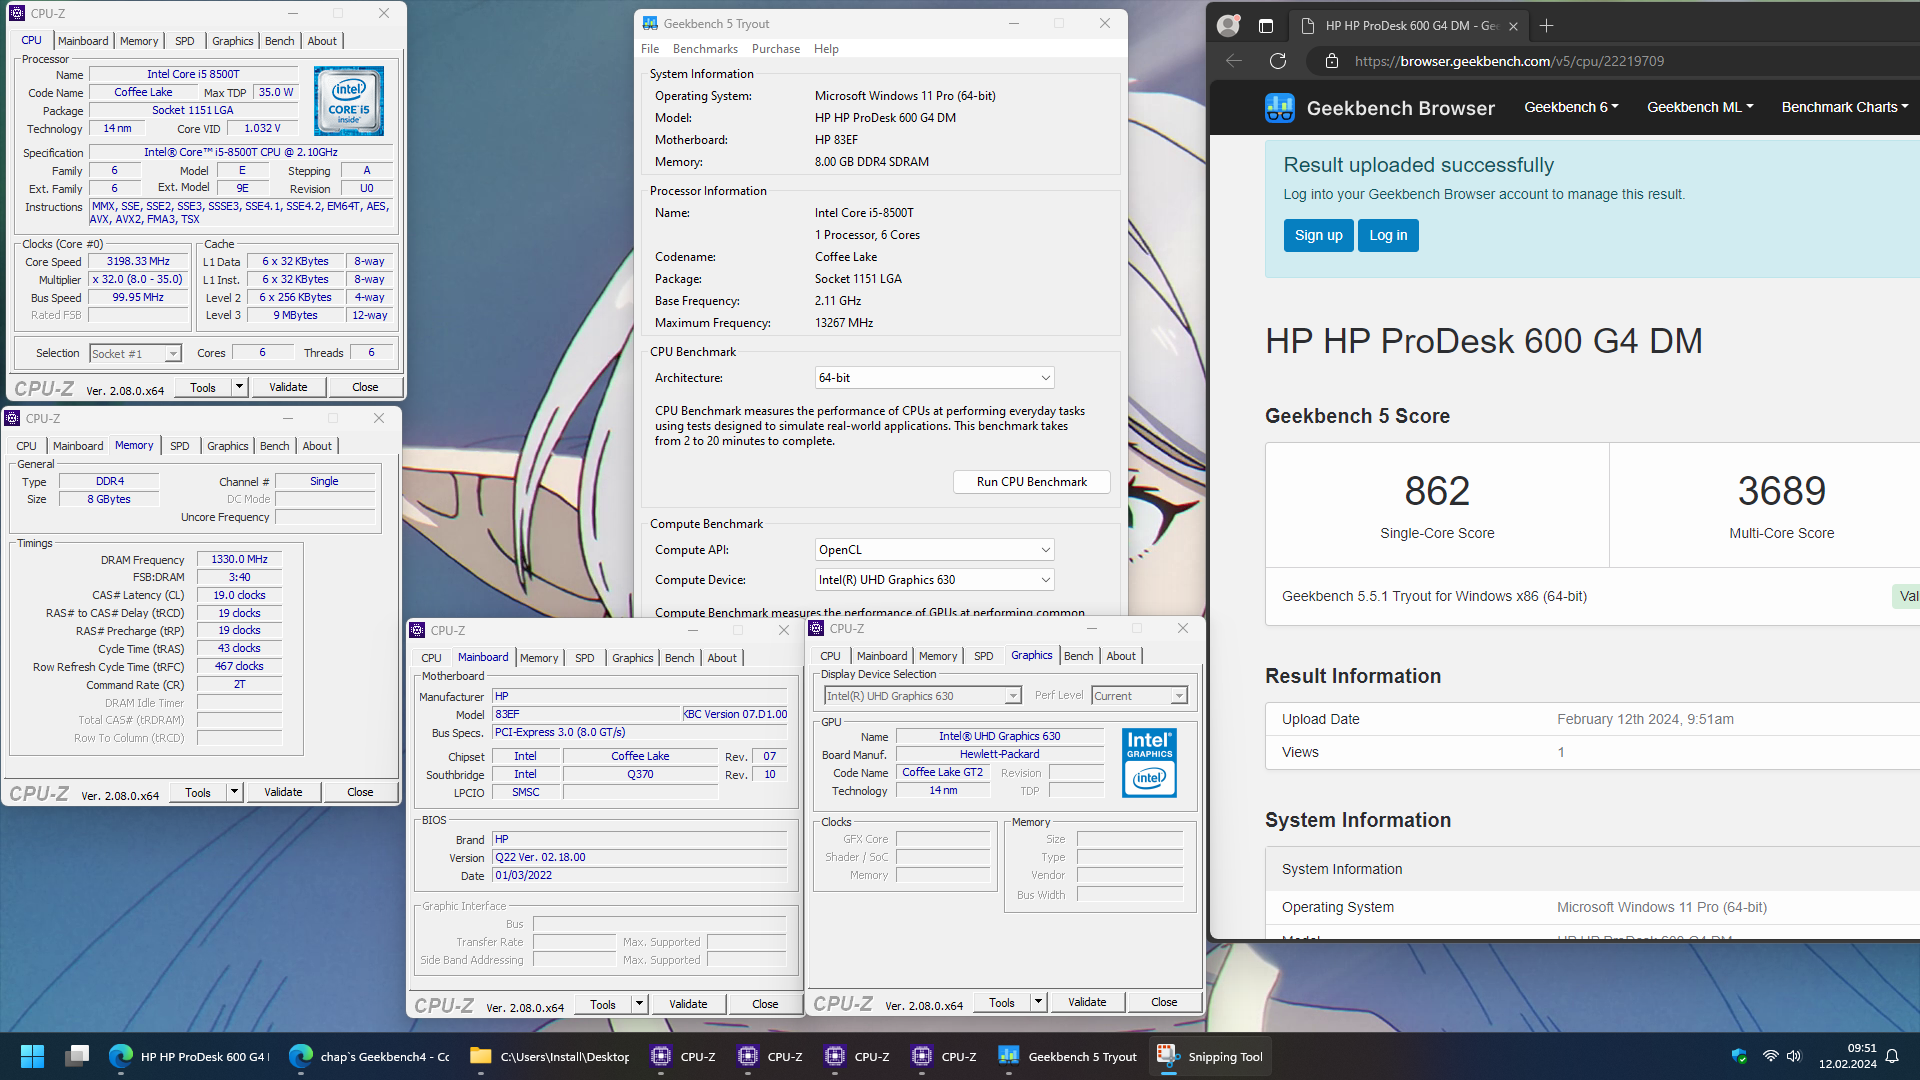The height and width of the screenshot is (1080, 1920).
Task: Open the Compute API OpenCL dropdown
Action: click(935, 550)
